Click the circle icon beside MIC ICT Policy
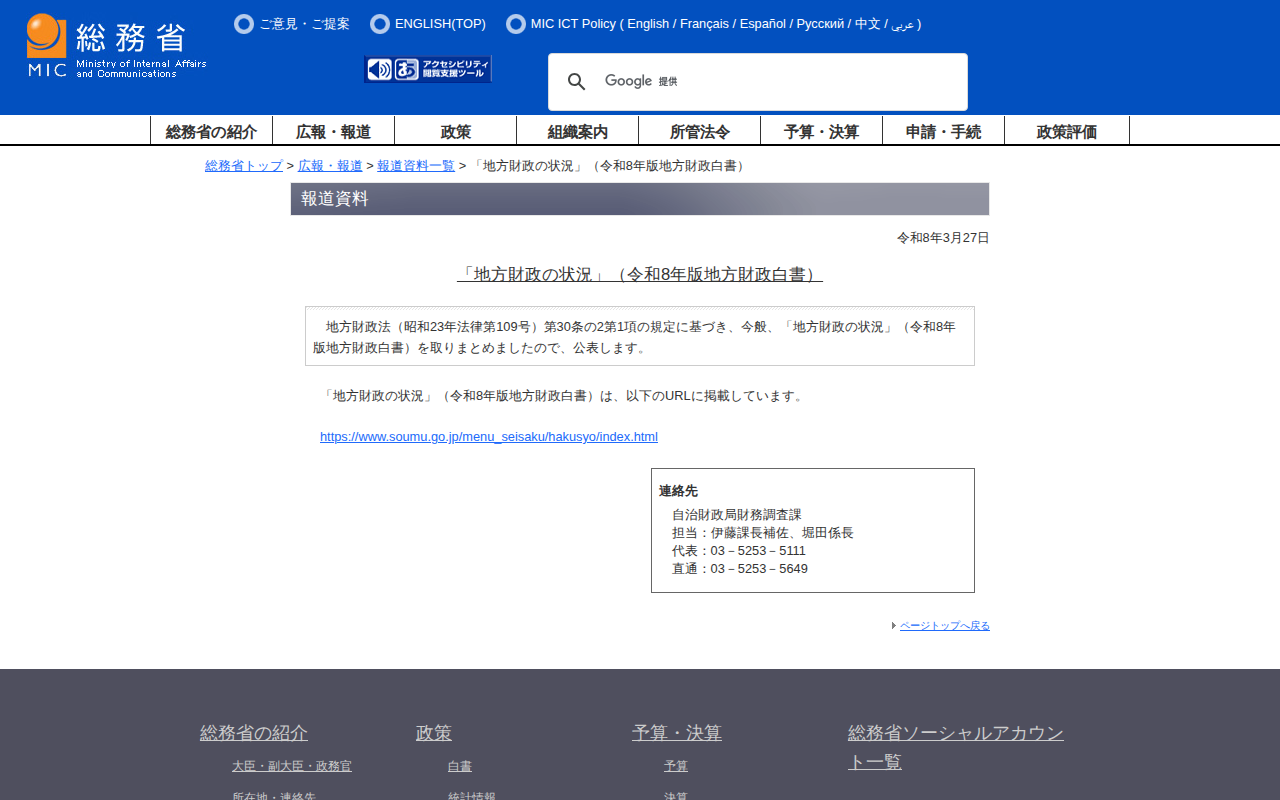Image resolution: width=1280 pixels, height=800 pixels. pos(516,24)
